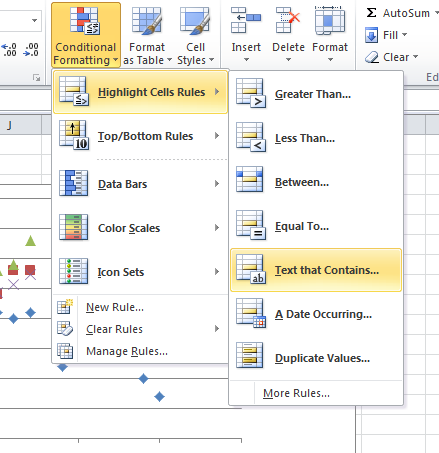The width and height of the screenshot is (439, 453).
Task: Expand the Clear Rules submenu arrow
Action: [217, 329]
